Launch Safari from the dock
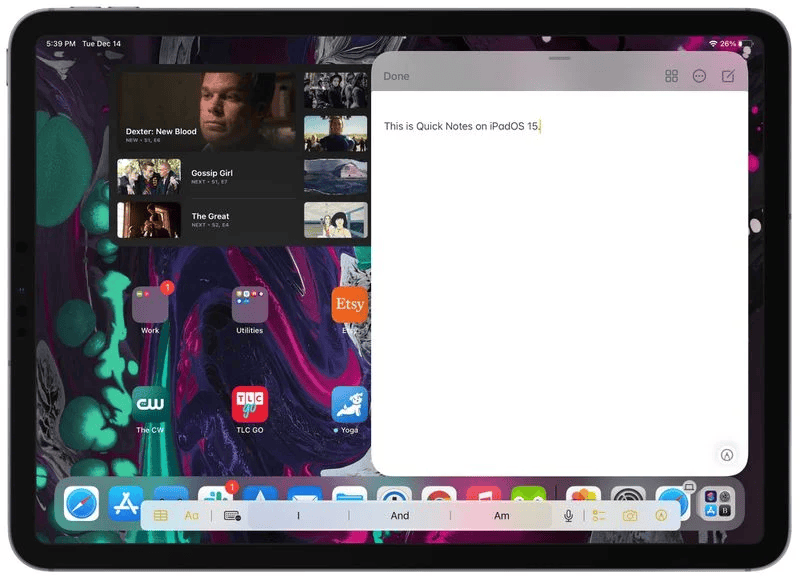 82,502
